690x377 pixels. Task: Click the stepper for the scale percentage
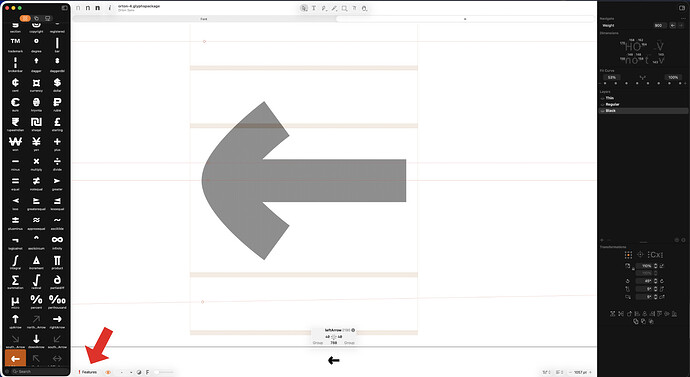point(656,266)
